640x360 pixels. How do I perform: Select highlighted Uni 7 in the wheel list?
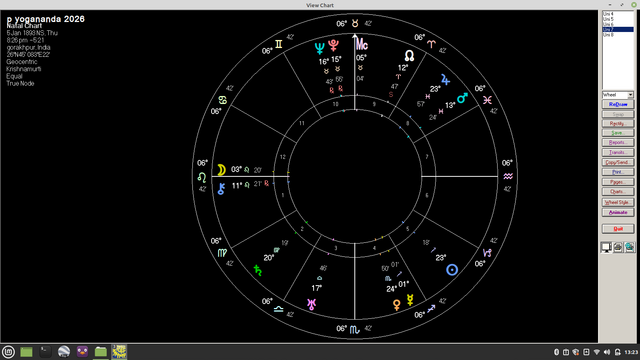[x=618, y=30]
